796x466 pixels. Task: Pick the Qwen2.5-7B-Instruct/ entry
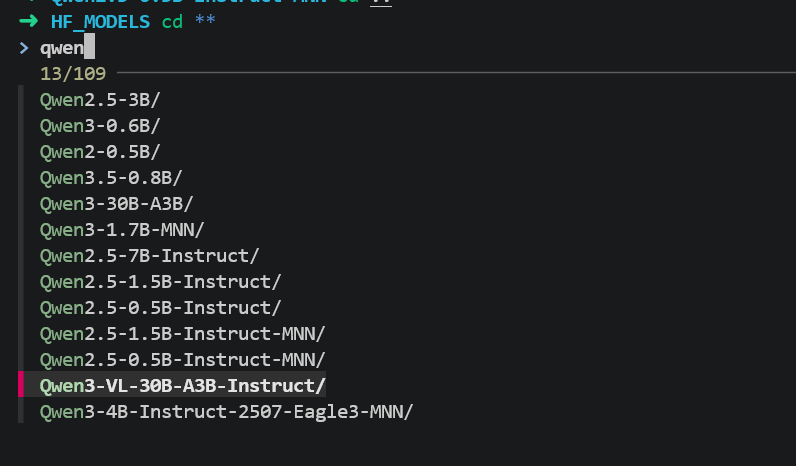point(149,255)
